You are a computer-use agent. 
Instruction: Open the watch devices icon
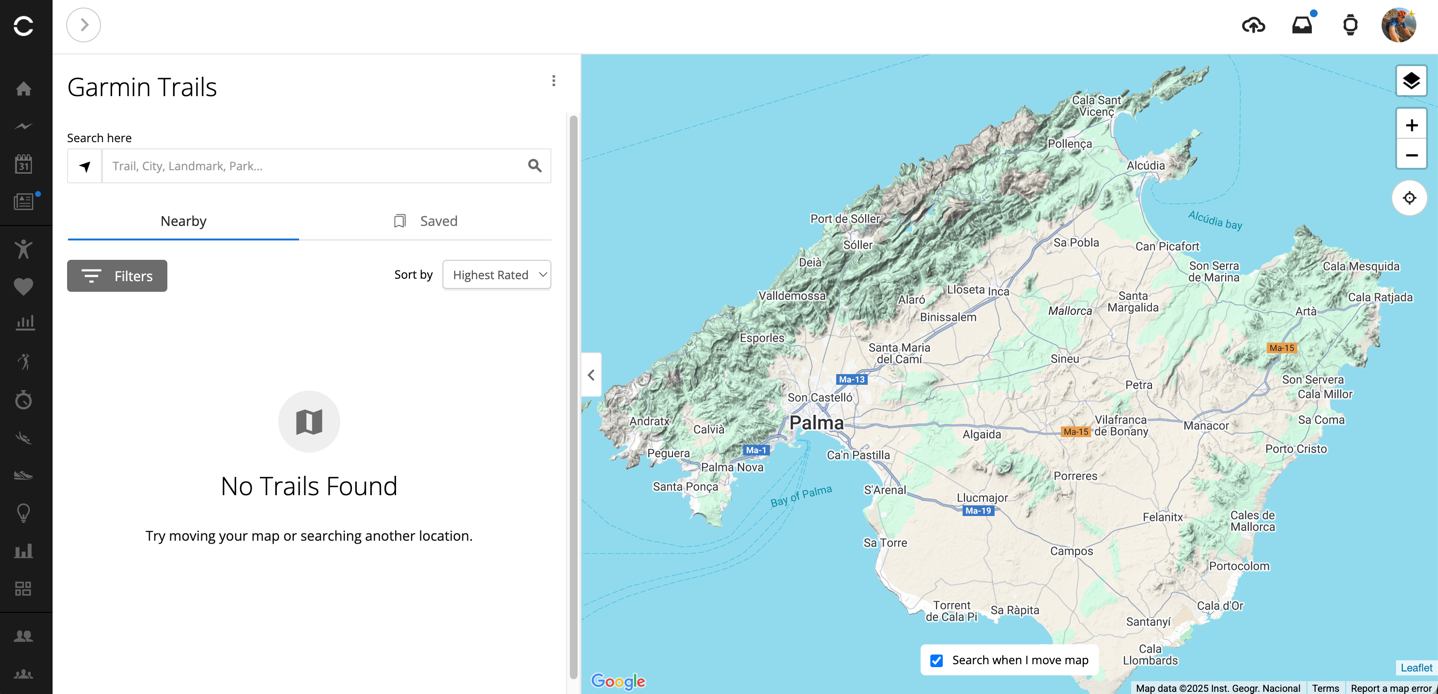click(1350, 25)
